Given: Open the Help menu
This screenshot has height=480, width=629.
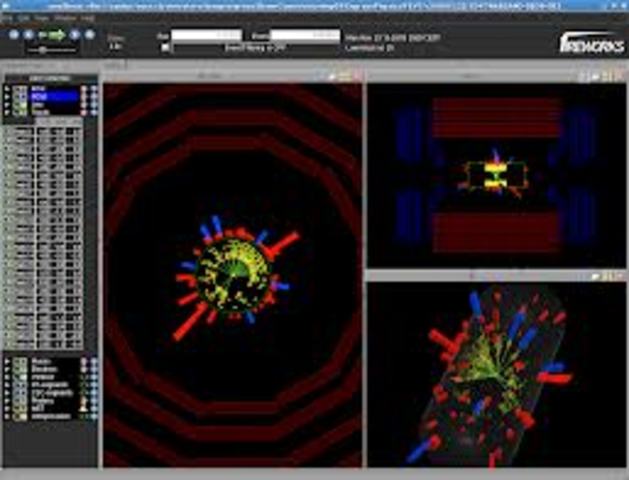Looking at the screenshot, I should tap(87, 18).
